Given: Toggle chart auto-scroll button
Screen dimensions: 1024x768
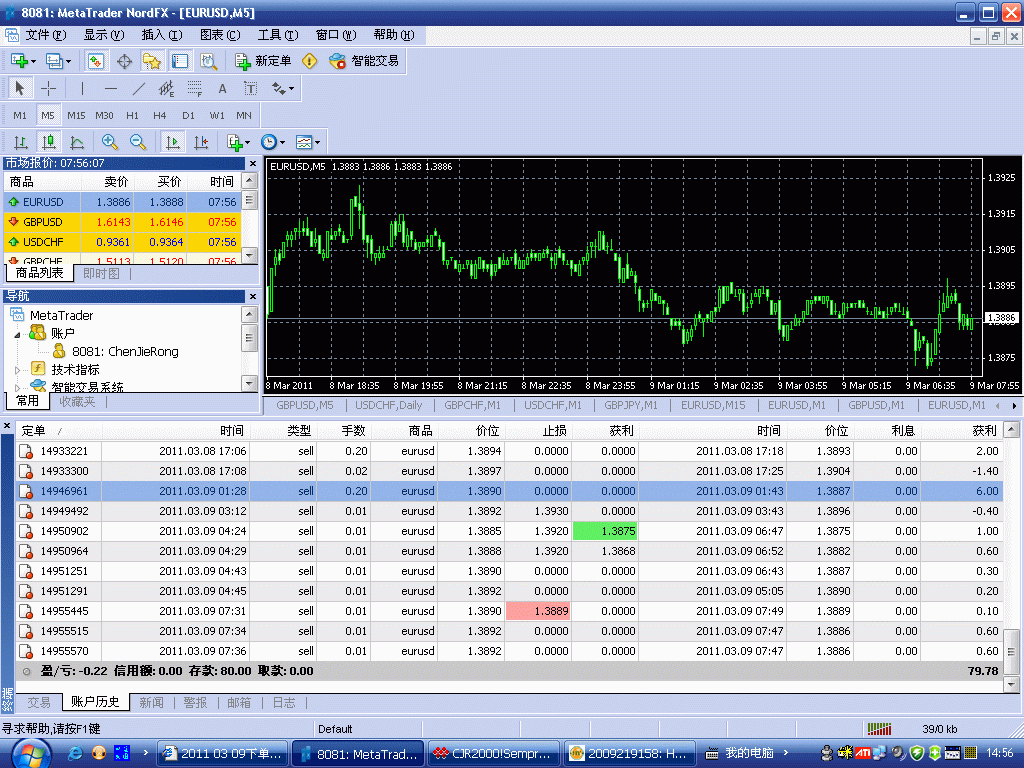Looking at the screenshot, I should [x=172, y=142].
